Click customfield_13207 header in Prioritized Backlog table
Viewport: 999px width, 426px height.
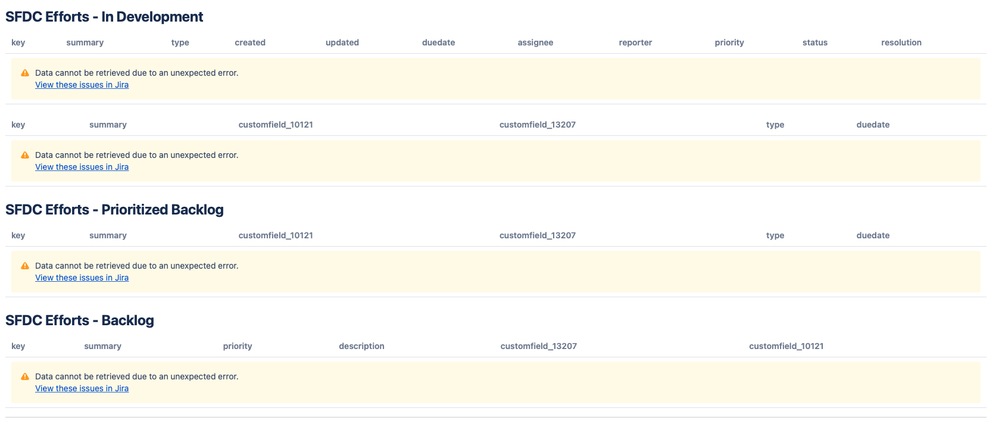click(x=538, y=236)
